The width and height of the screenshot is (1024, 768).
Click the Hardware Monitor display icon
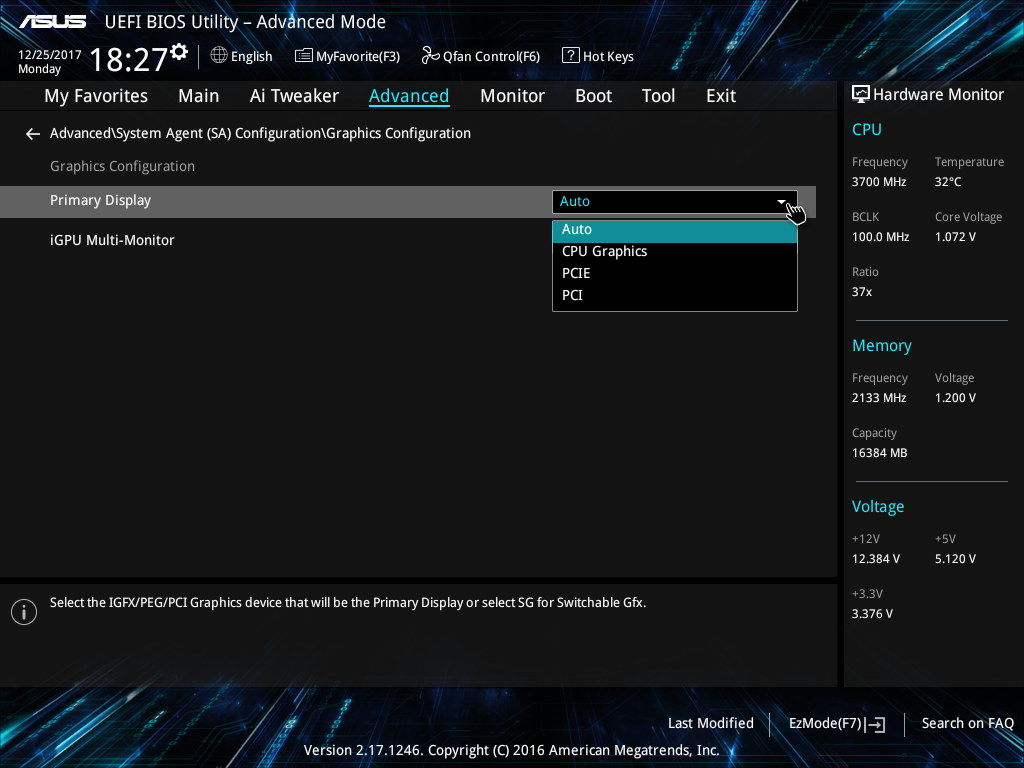pyautogui.click(x=861, y=94)
